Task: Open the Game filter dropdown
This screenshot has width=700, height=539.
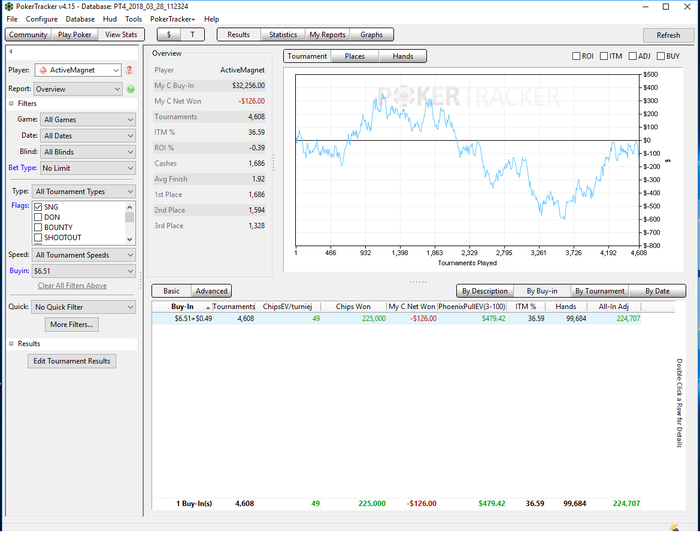Action: pyautogui.click(x=88, y=119)
